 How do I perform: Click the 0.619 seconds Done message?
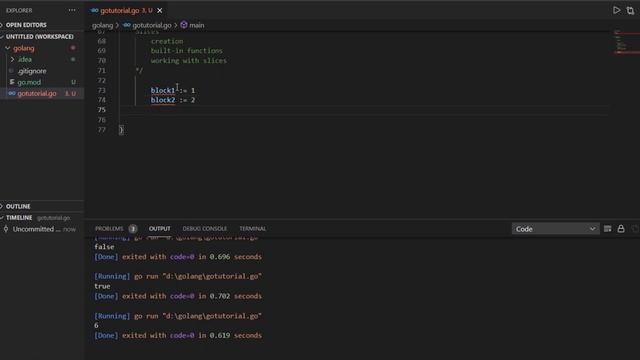coord(178,335)
